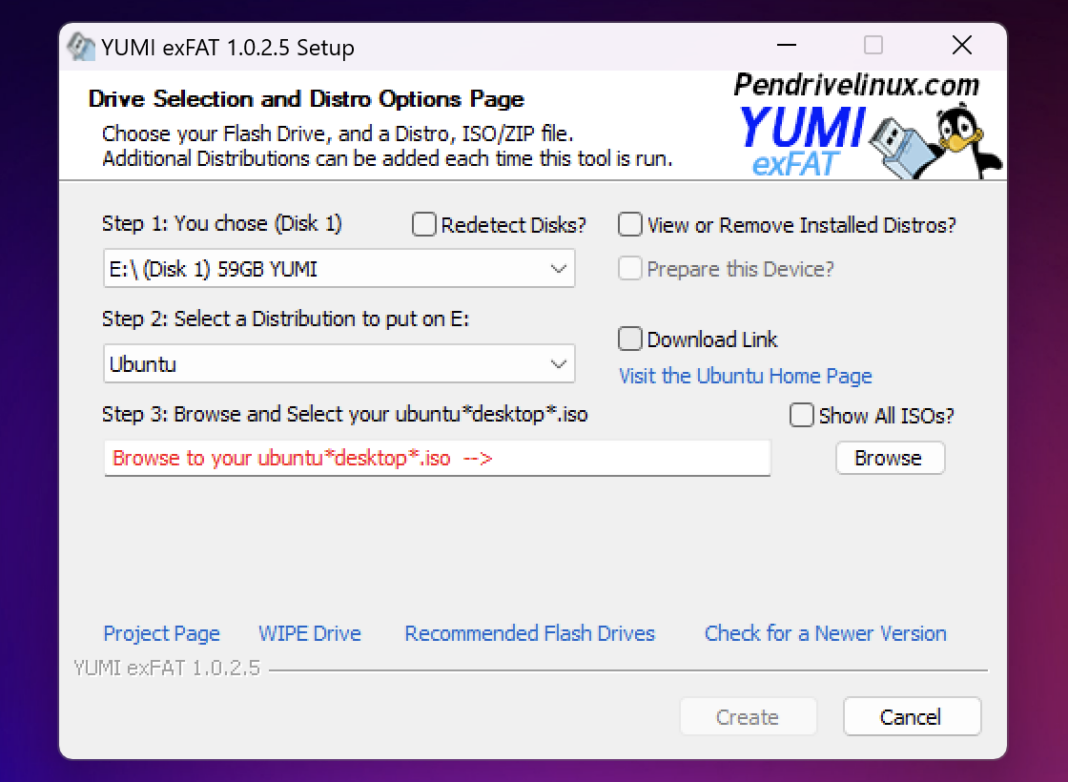Screen dimensions: 1068x782
Task: Click the grayed Prepare this Device checkbox
Action: coord(629,268)
